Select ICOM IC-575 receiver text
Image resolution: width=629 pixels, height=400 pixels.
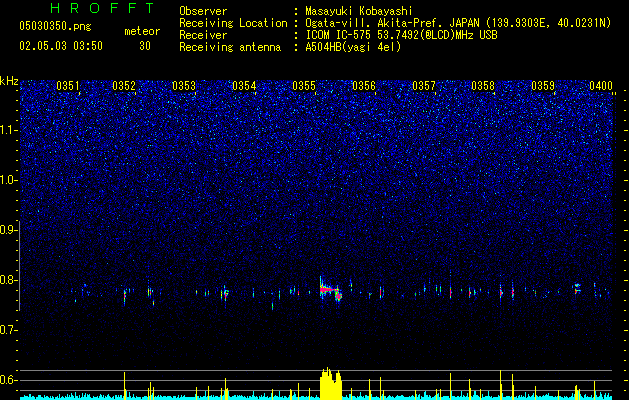(402, 35)
